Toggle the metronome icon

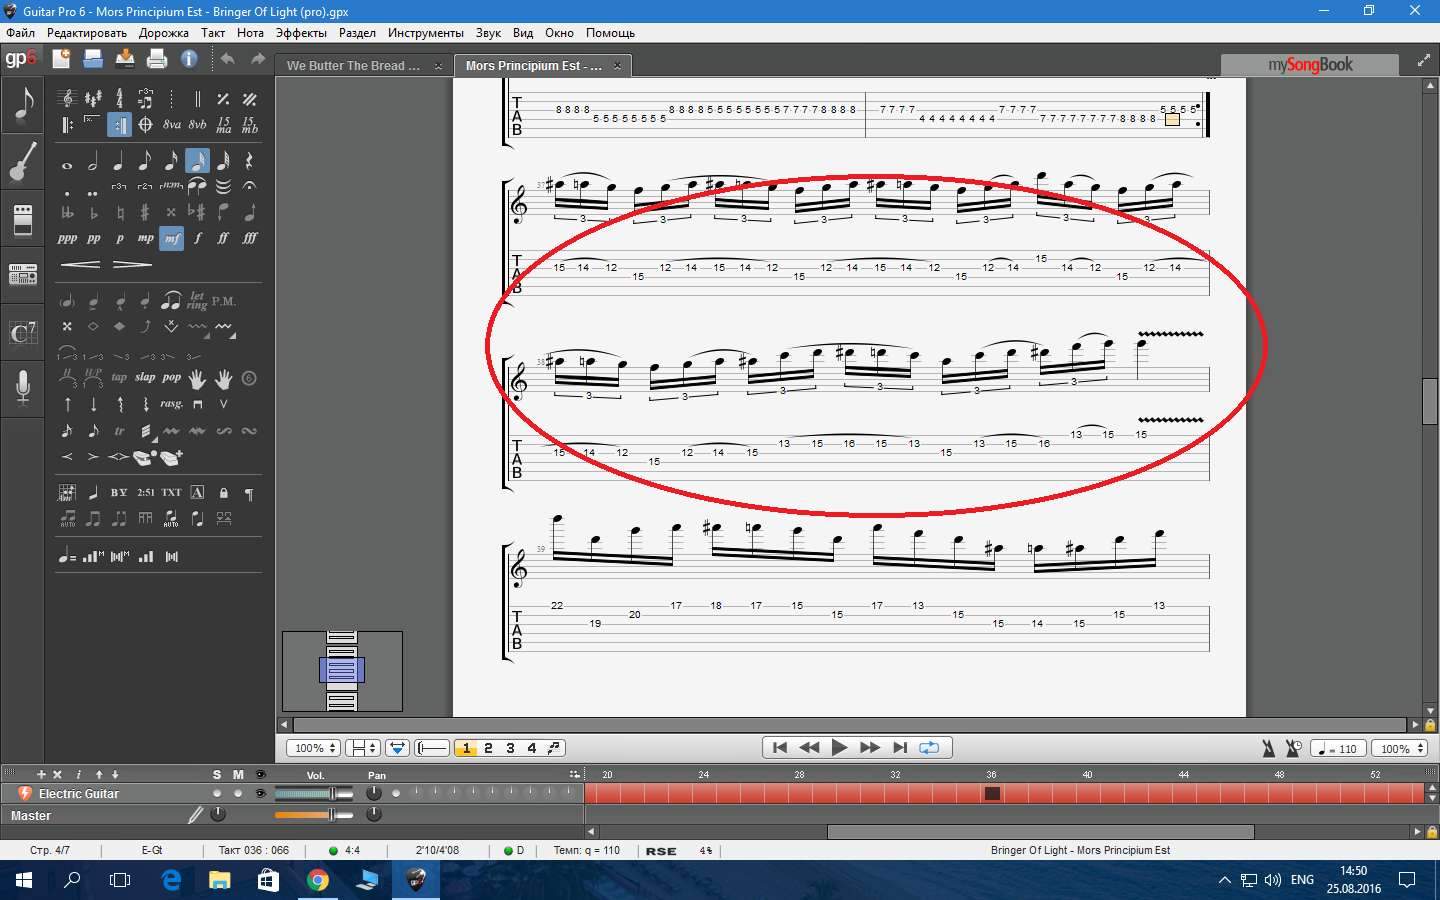tap(1268, 748)
